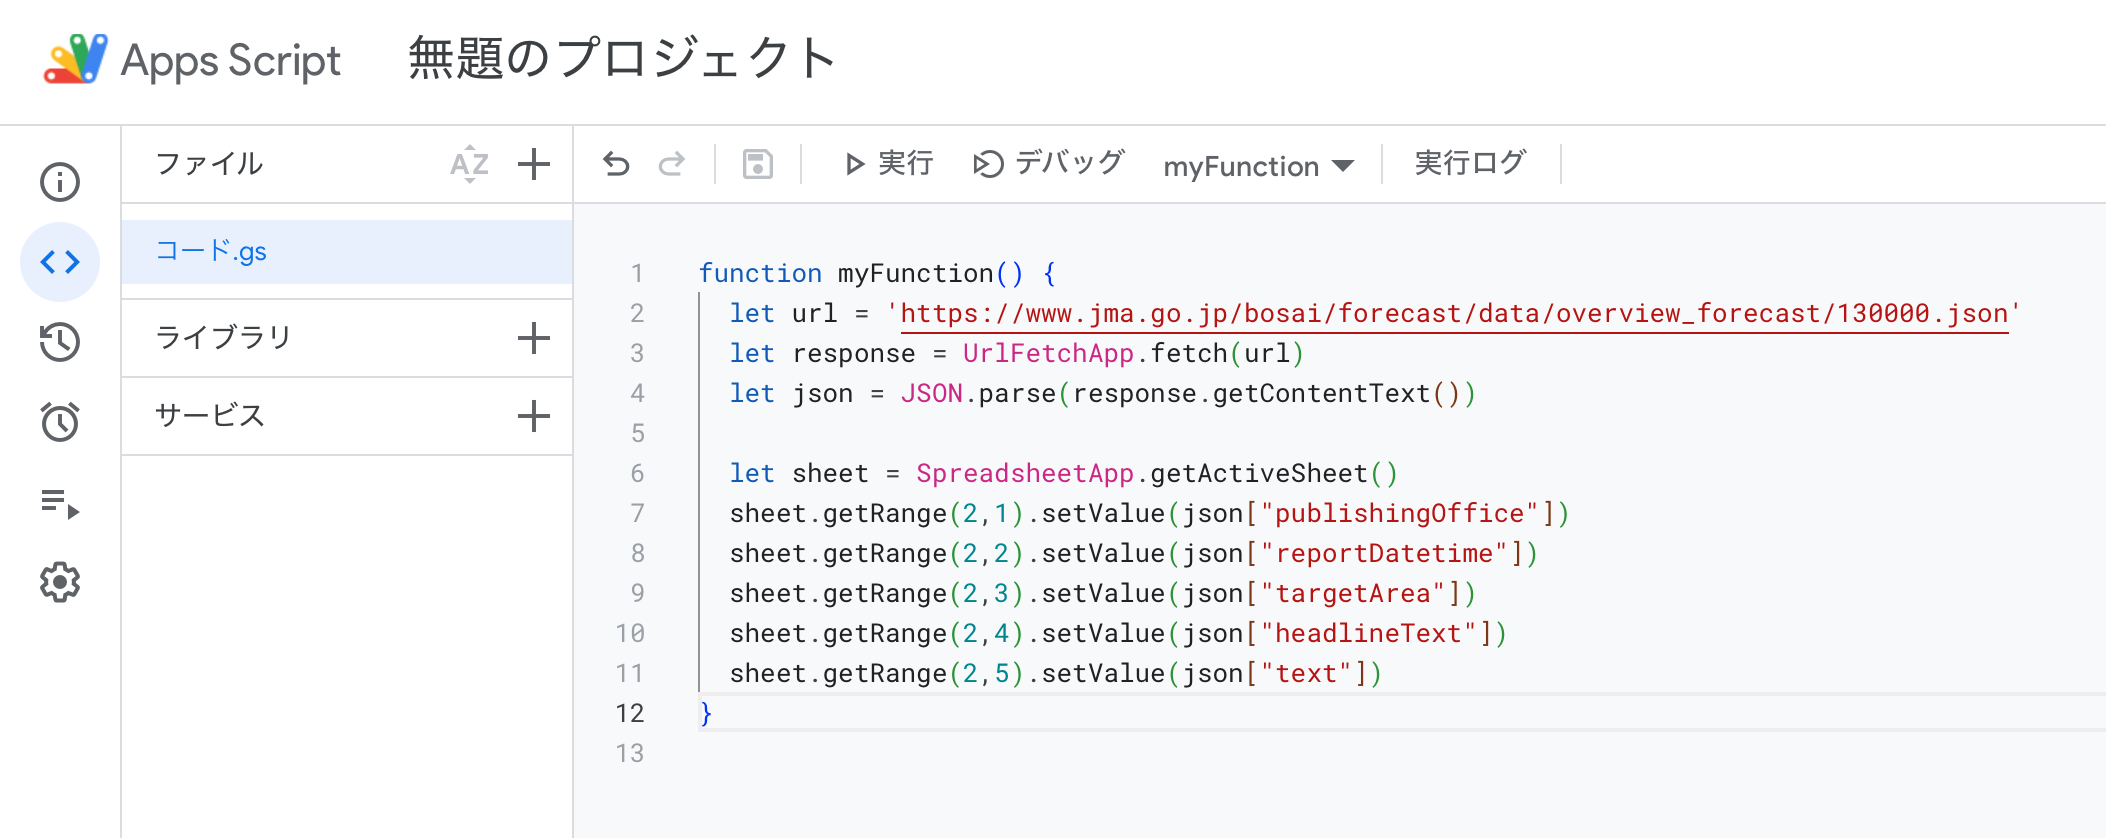Sort files alphabetically with AZ icon
The width and height of the screenshot is (2106, 838).
point(469,164)
